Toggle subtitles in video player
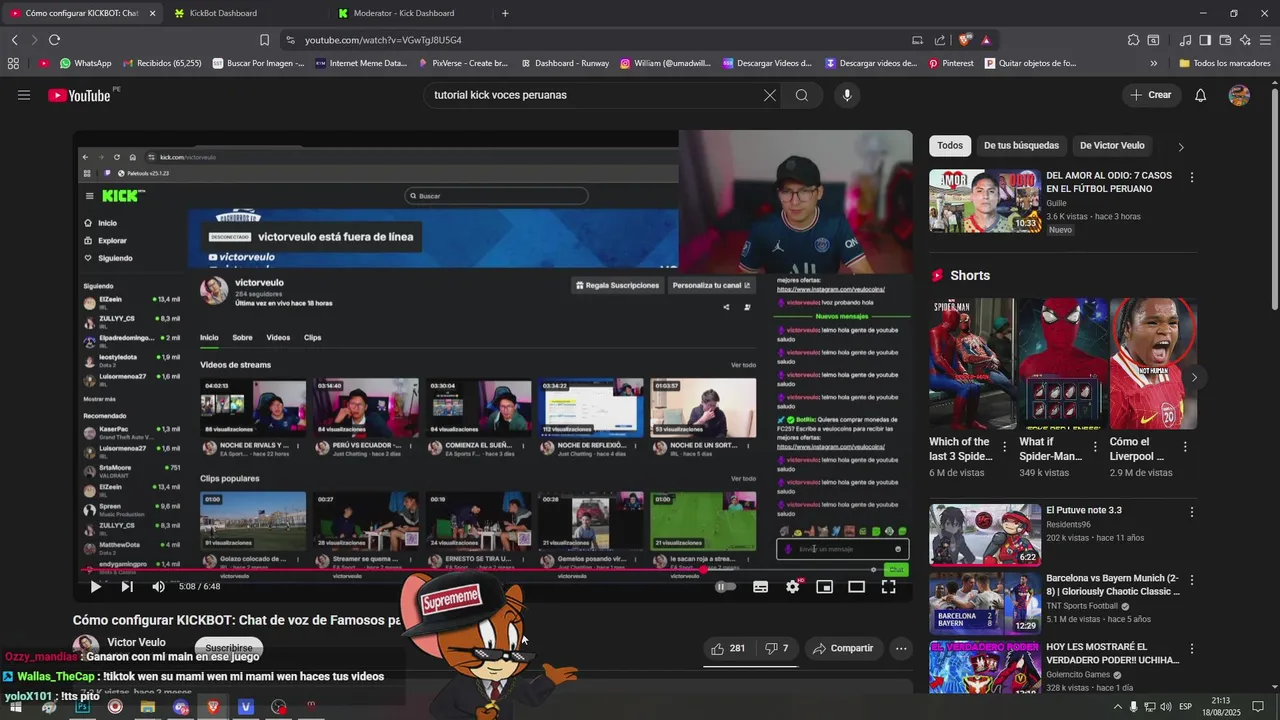This screenshot has width=1280, height=720. tap(760, 587)
